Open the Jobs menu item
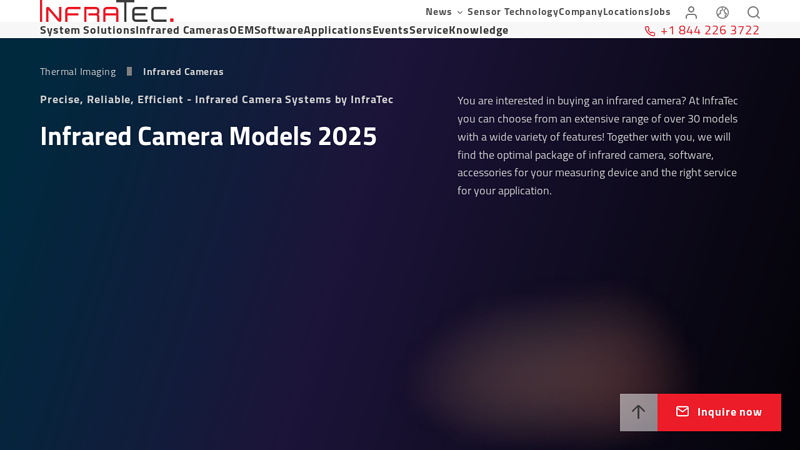 click(x=660, y=12)
